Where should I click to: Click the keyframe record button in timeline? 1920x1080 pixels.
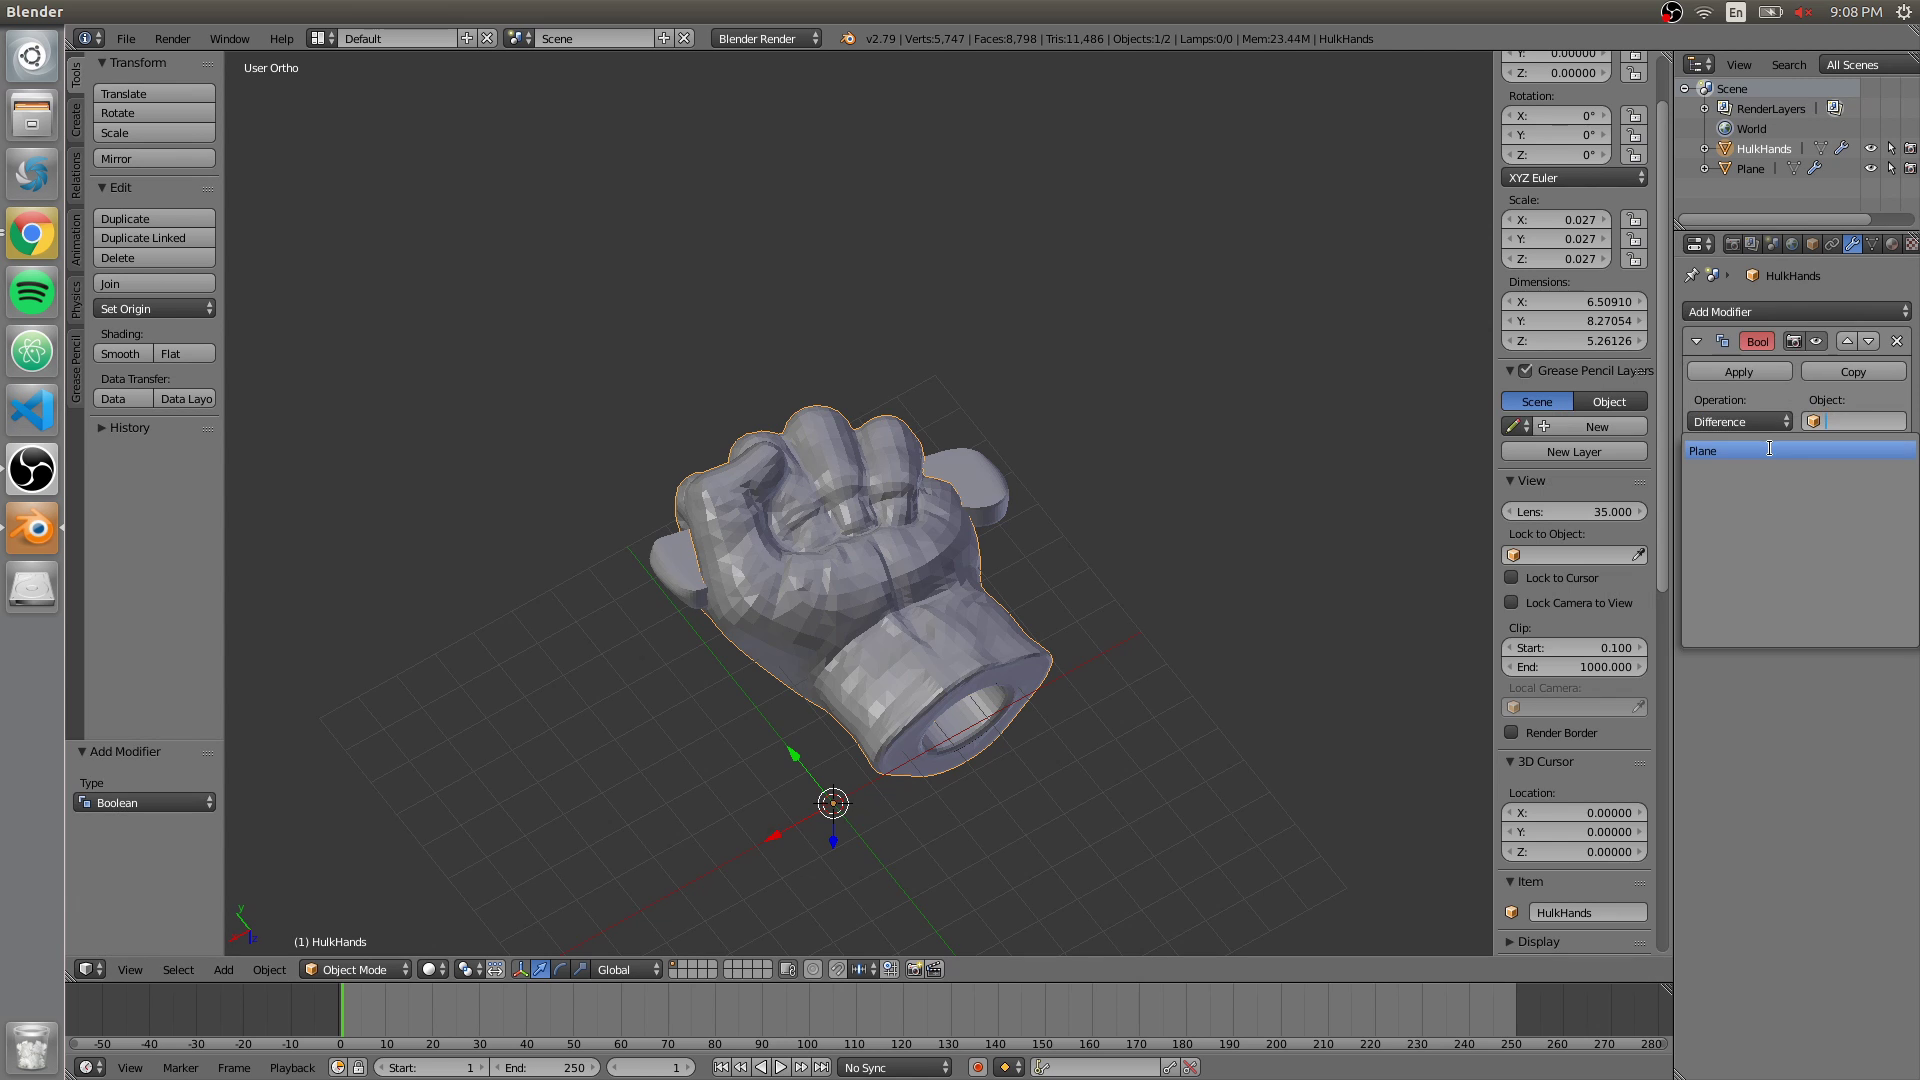tap(977, 1067)
